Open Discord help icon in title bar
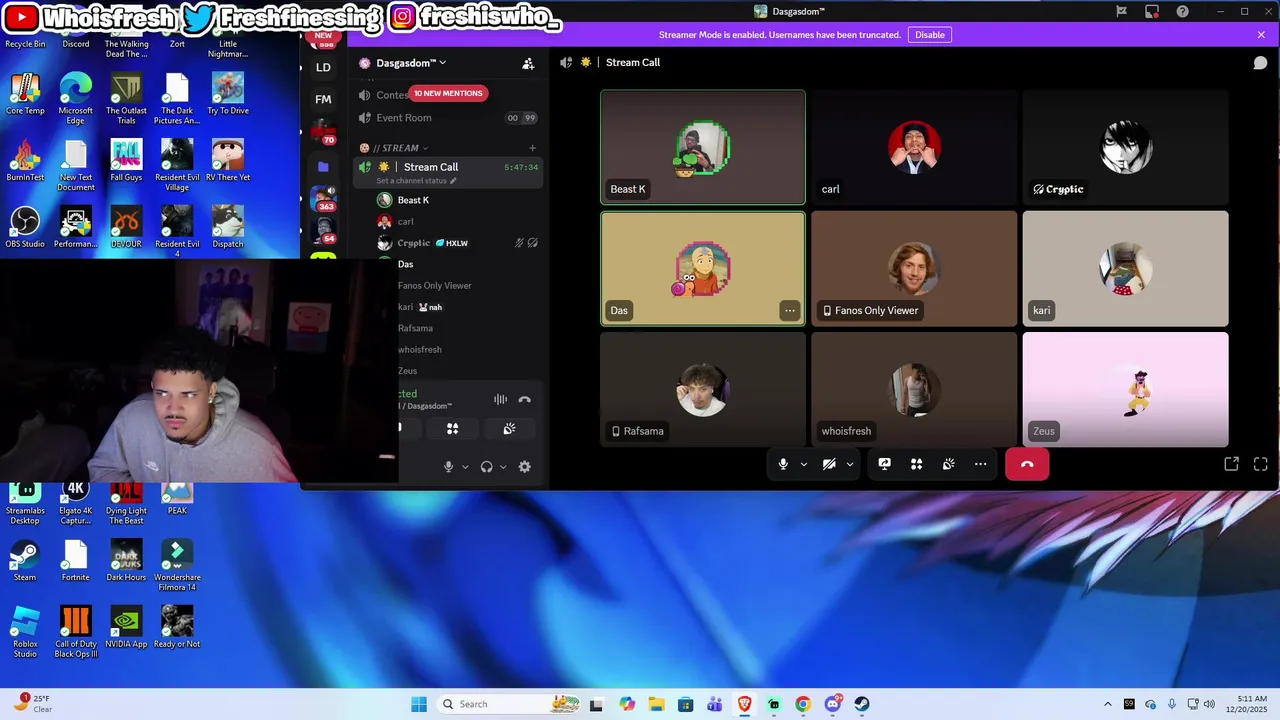This screenshot has height=720, width=1280. pos(1183,11)
